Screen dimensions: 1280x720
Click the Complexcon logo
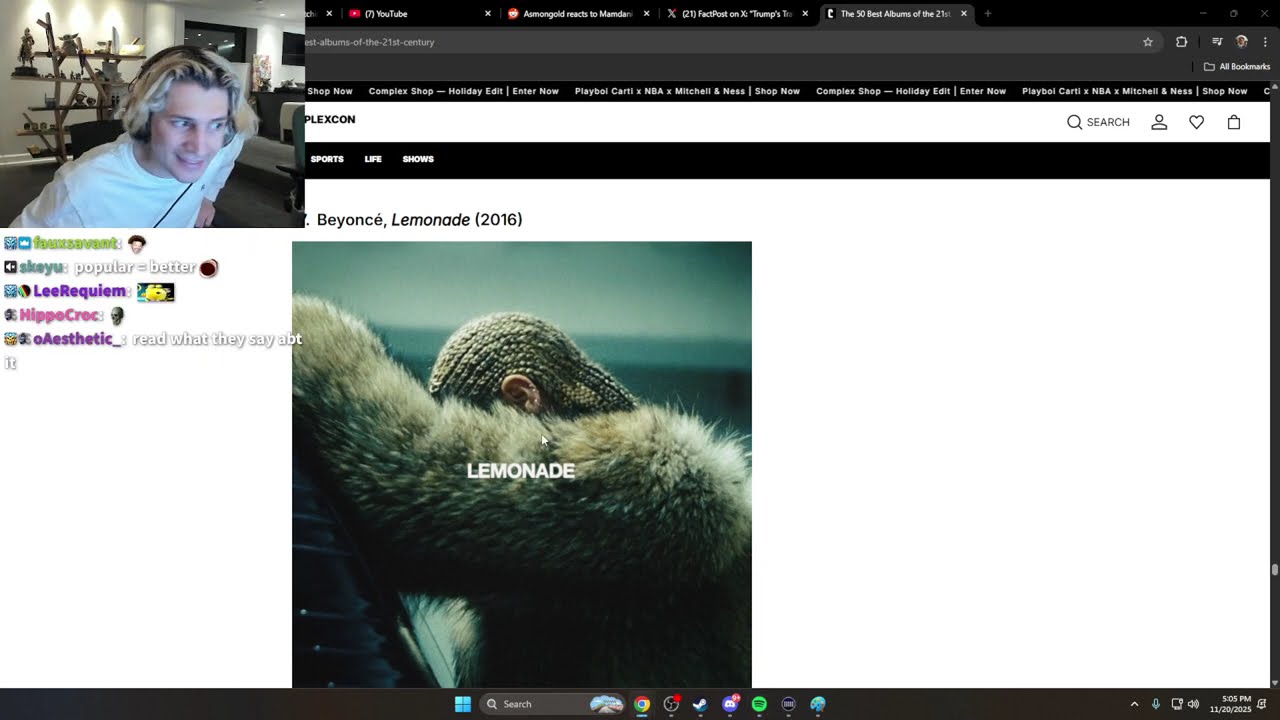330,120
